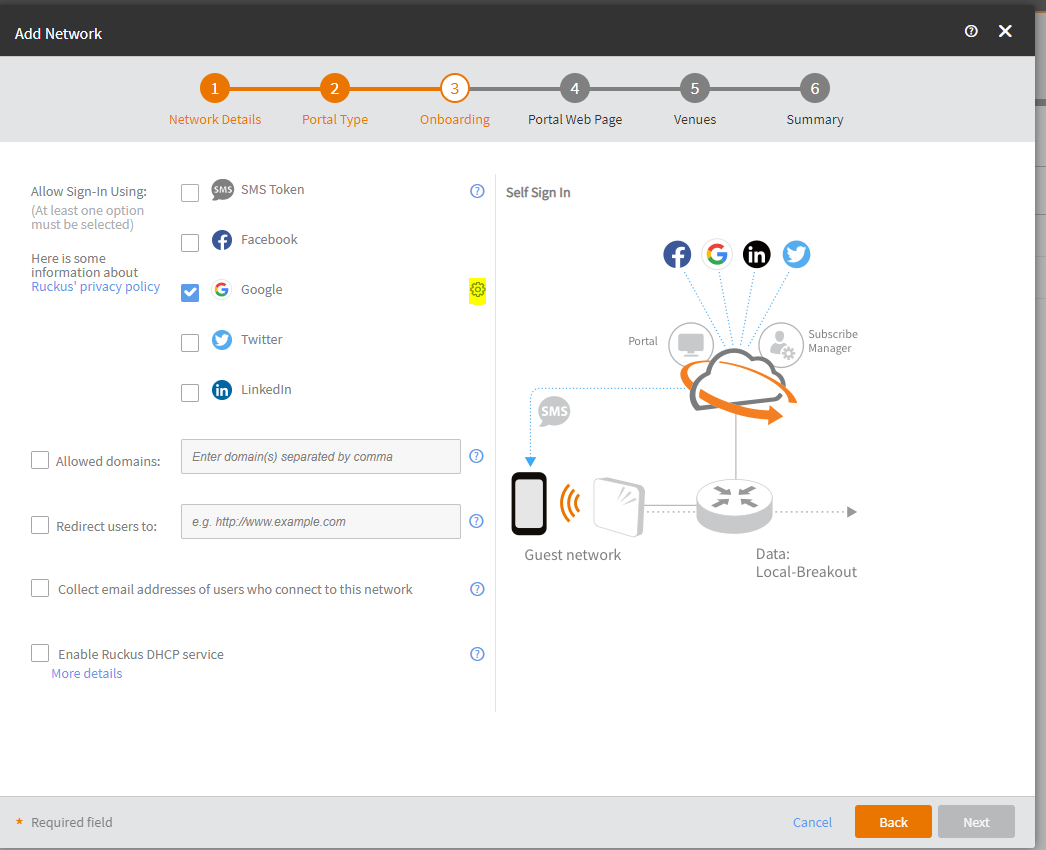This screenshot has height=850, width=1046.
Task: Click the Subscribe Manager icon in diagram
Action: point(780,345)
